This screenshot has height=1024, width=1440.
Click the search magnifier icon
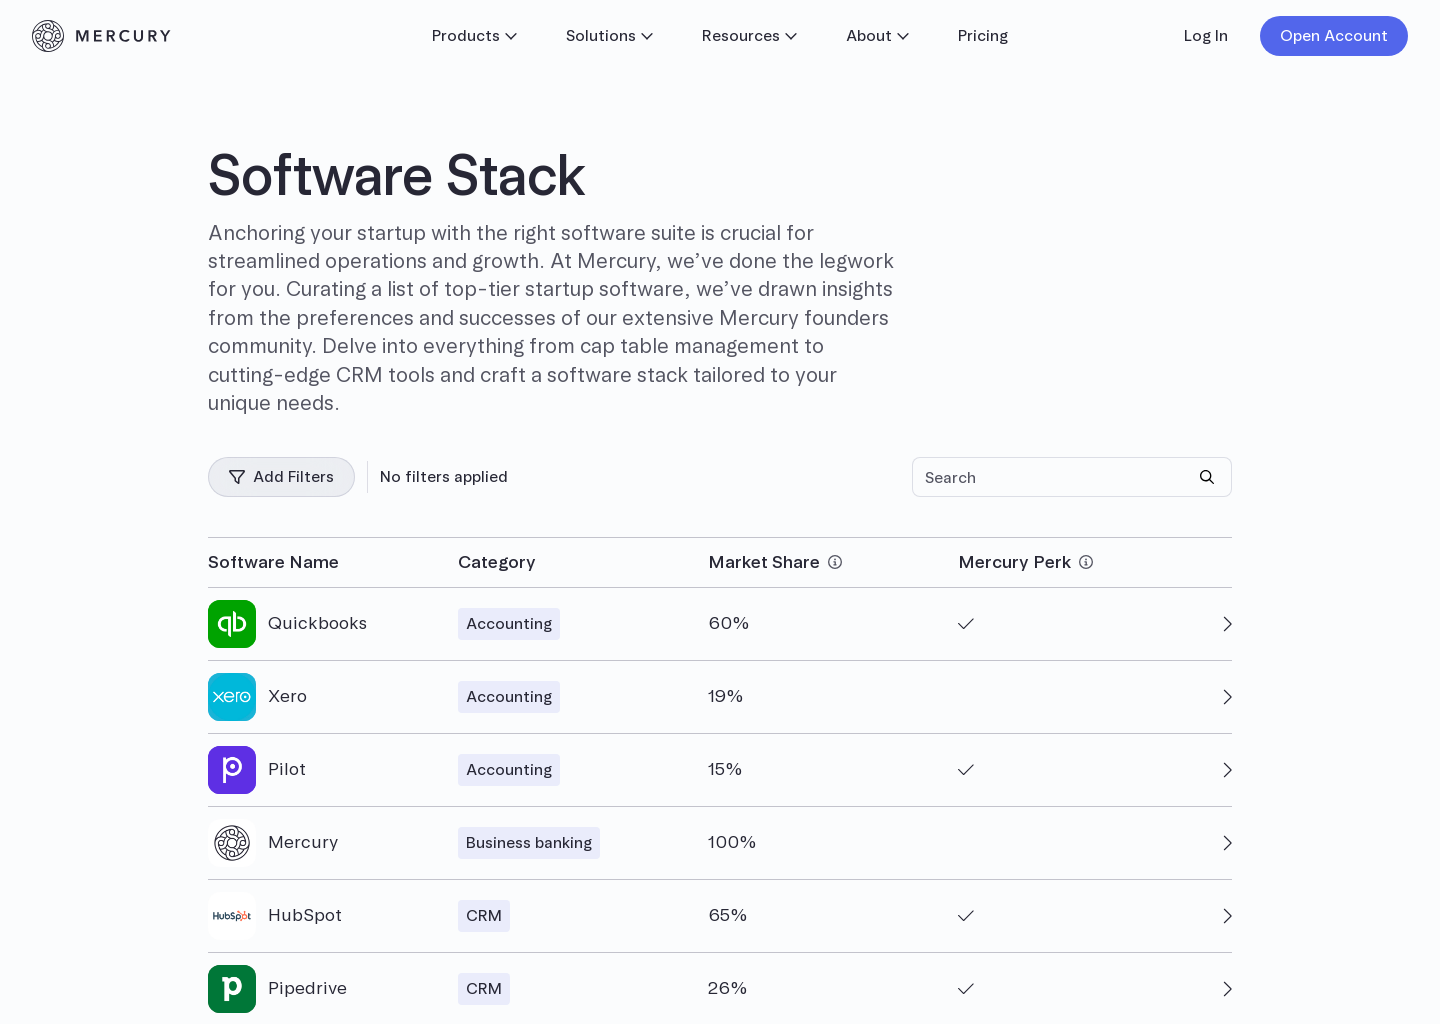tap(1206, 477)
